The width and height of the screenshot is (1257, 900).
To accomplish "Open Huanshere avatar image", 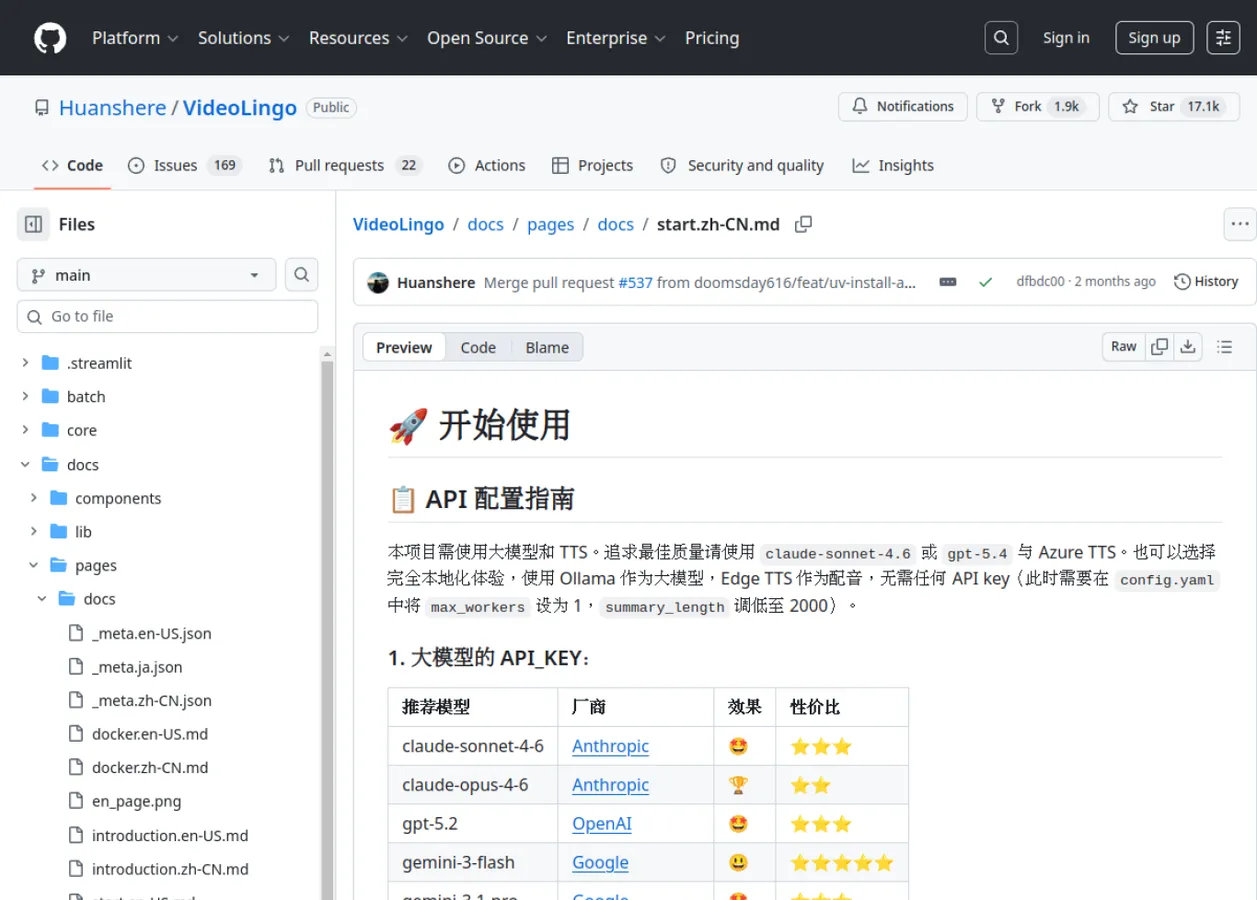I will (378, 282).
